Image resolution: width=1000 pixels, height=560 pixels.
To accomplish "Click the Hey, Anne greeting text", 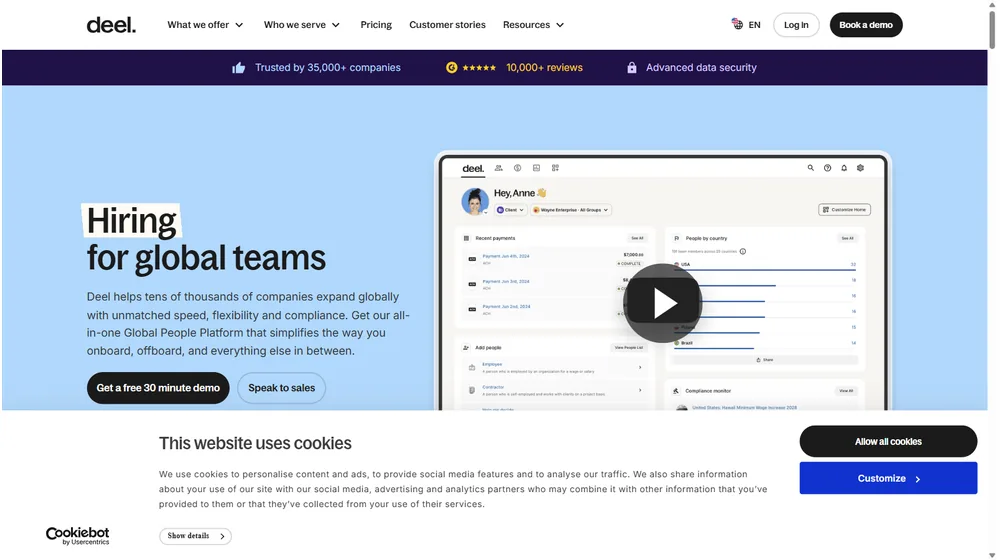I will coord(520,193).
